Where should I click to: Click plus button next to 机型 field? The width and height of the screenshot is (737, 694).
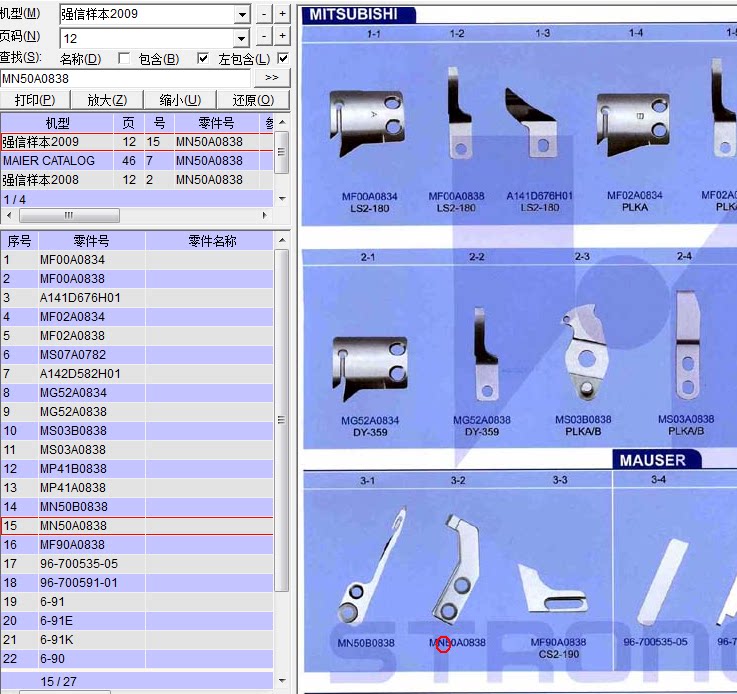[282, 14]
